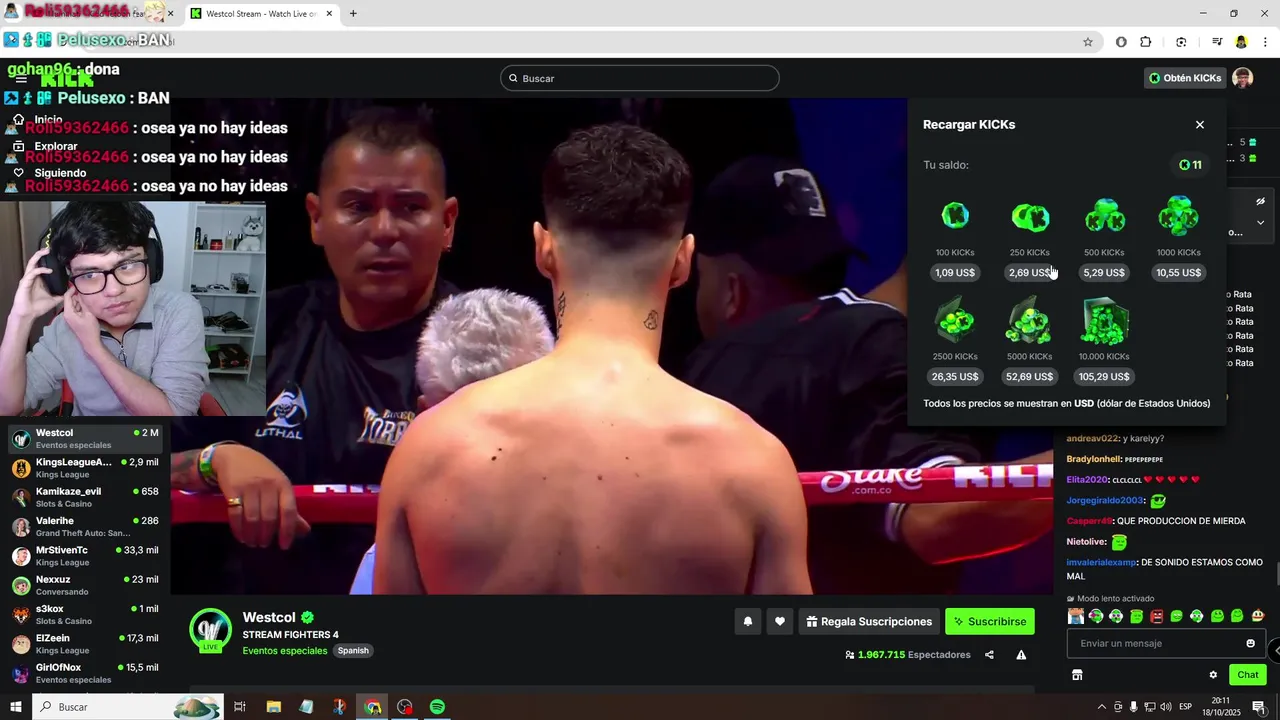Click chat username Bradylonhell

point(1094,459)
